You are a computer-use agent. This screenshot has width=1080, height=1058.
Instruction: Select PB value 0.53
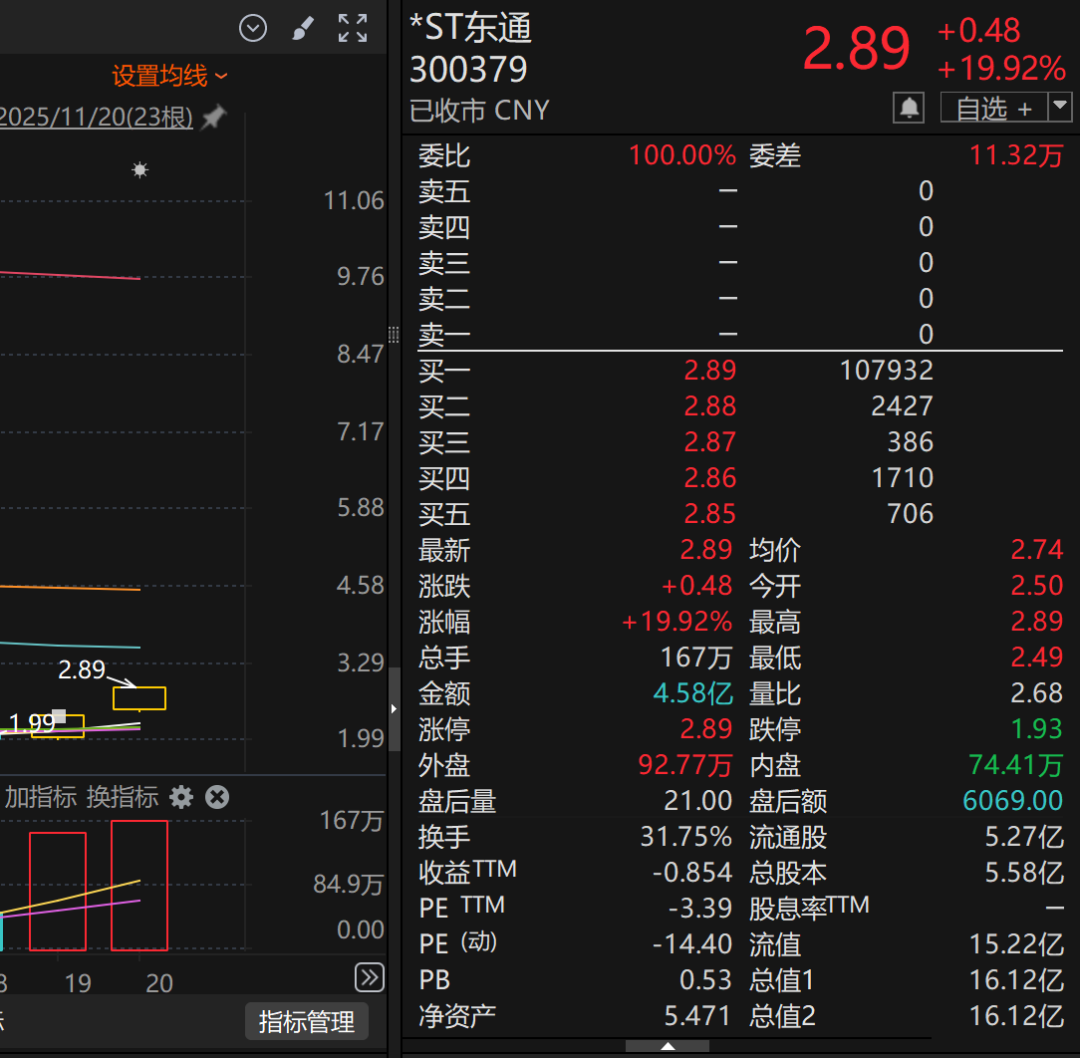pos(705,979)
